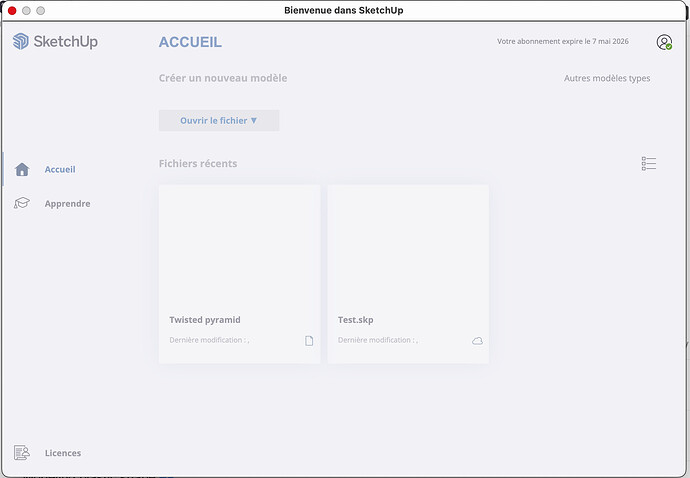Click the Test.skp file name
The width and height of the screenshot is (690, 478).
coord(356,320)
